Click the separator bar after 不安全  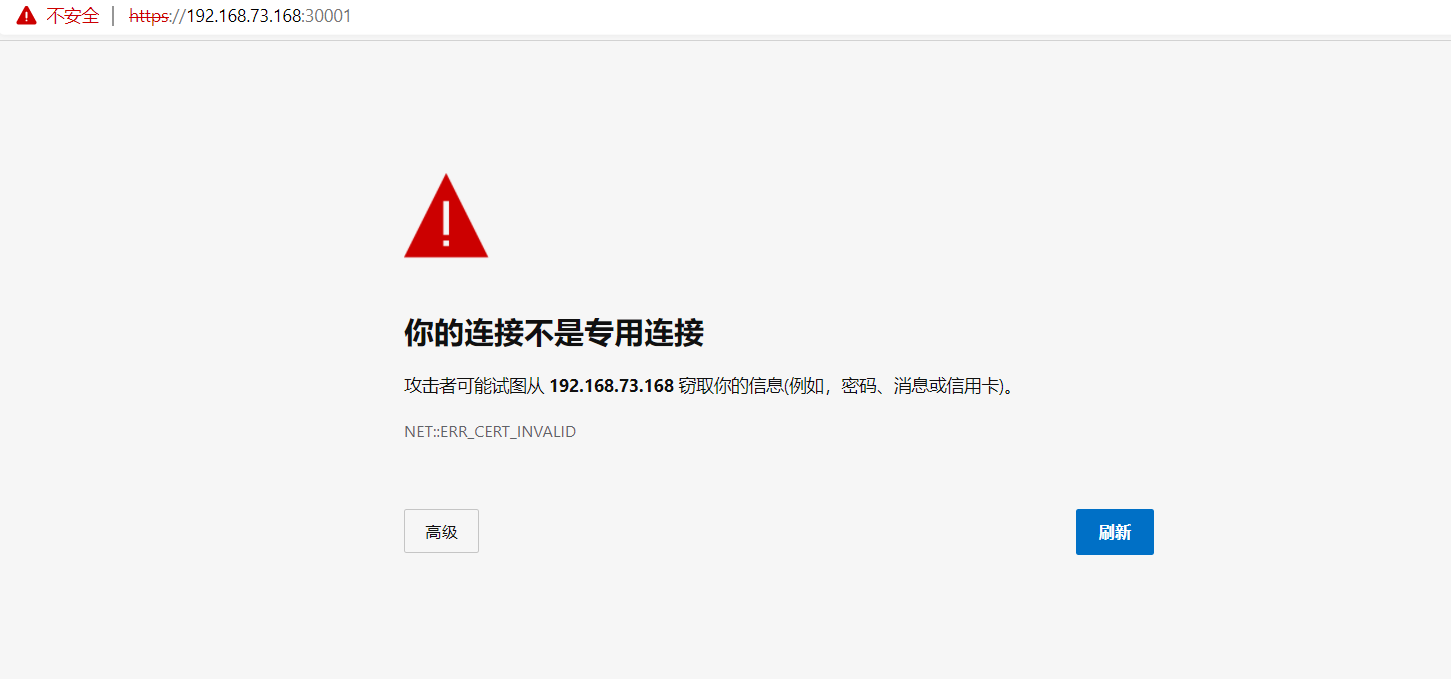point(114,17)
